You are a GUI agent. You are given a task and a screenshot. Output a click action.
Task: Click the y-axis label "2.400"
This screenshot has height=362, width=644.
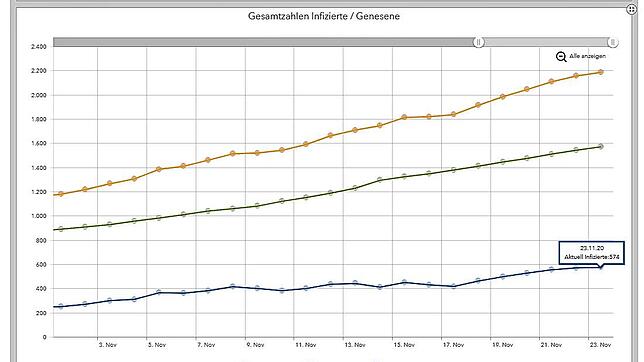pos(39,46)
